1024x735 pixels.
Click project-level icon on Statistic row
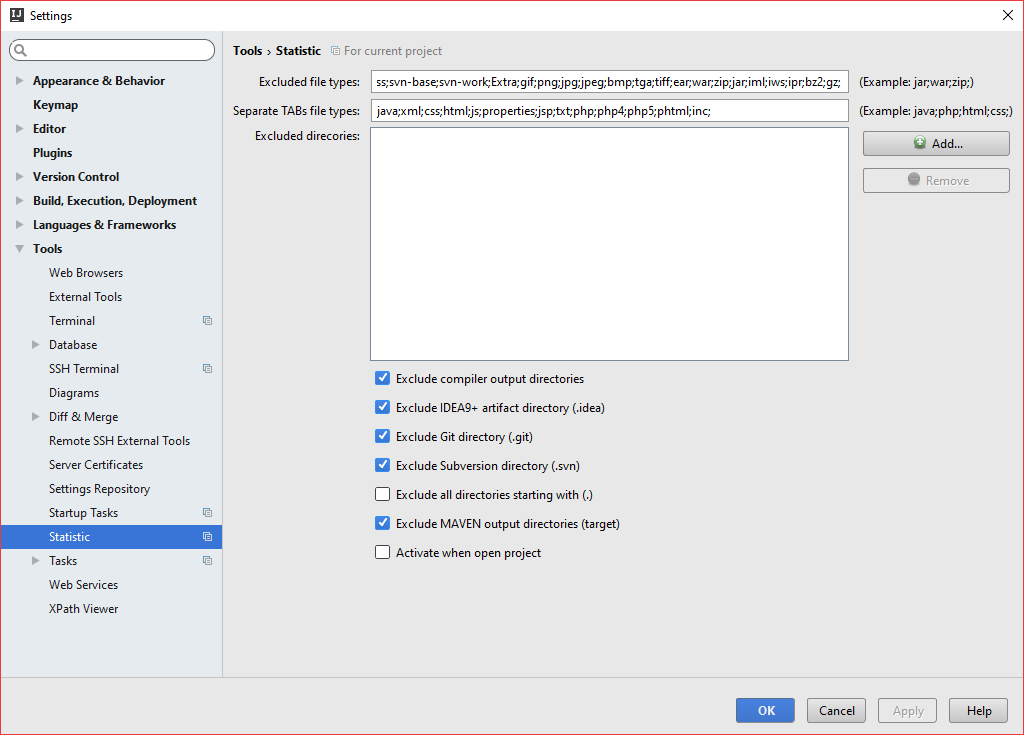tap(208, 537)
